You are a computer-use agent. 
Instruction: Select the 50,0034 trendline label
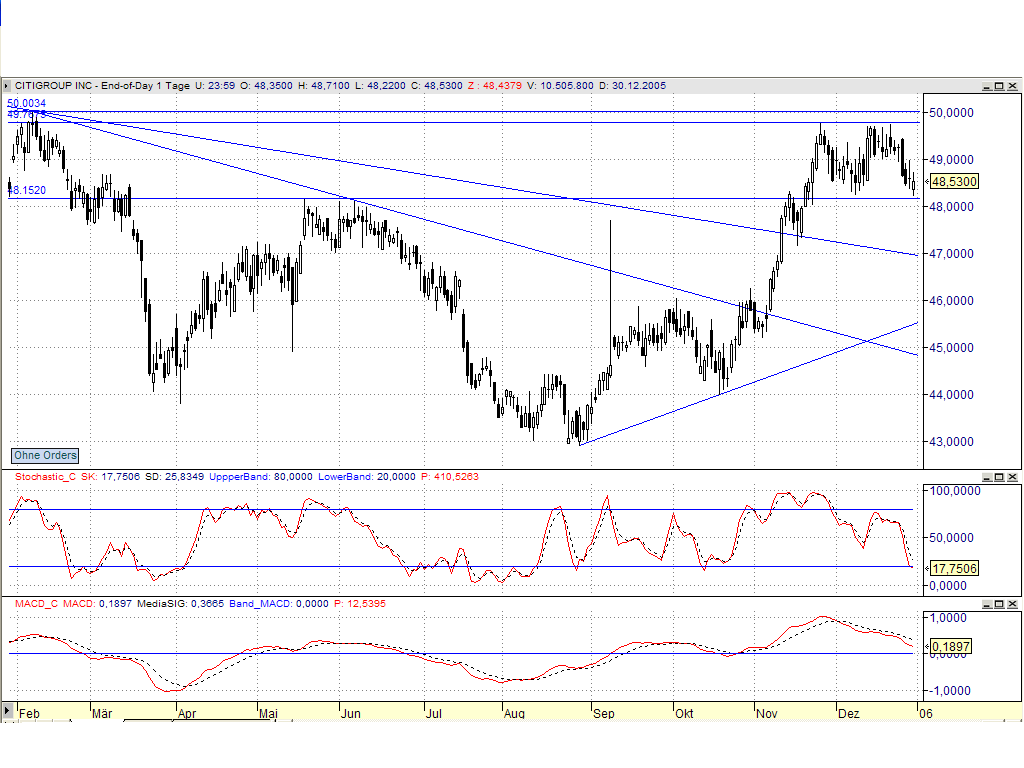click(24, 103)
